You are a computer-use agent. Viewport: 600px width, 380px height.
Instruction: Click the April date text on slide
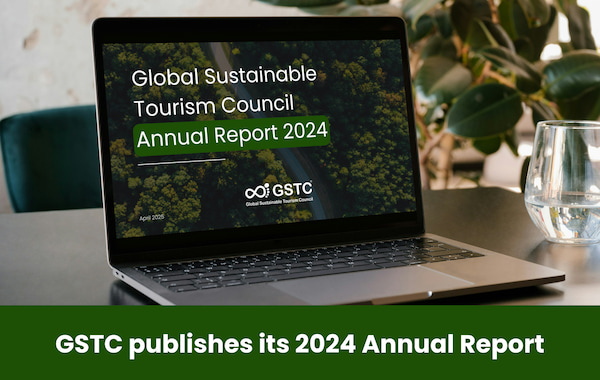click(x=152, y=217)
